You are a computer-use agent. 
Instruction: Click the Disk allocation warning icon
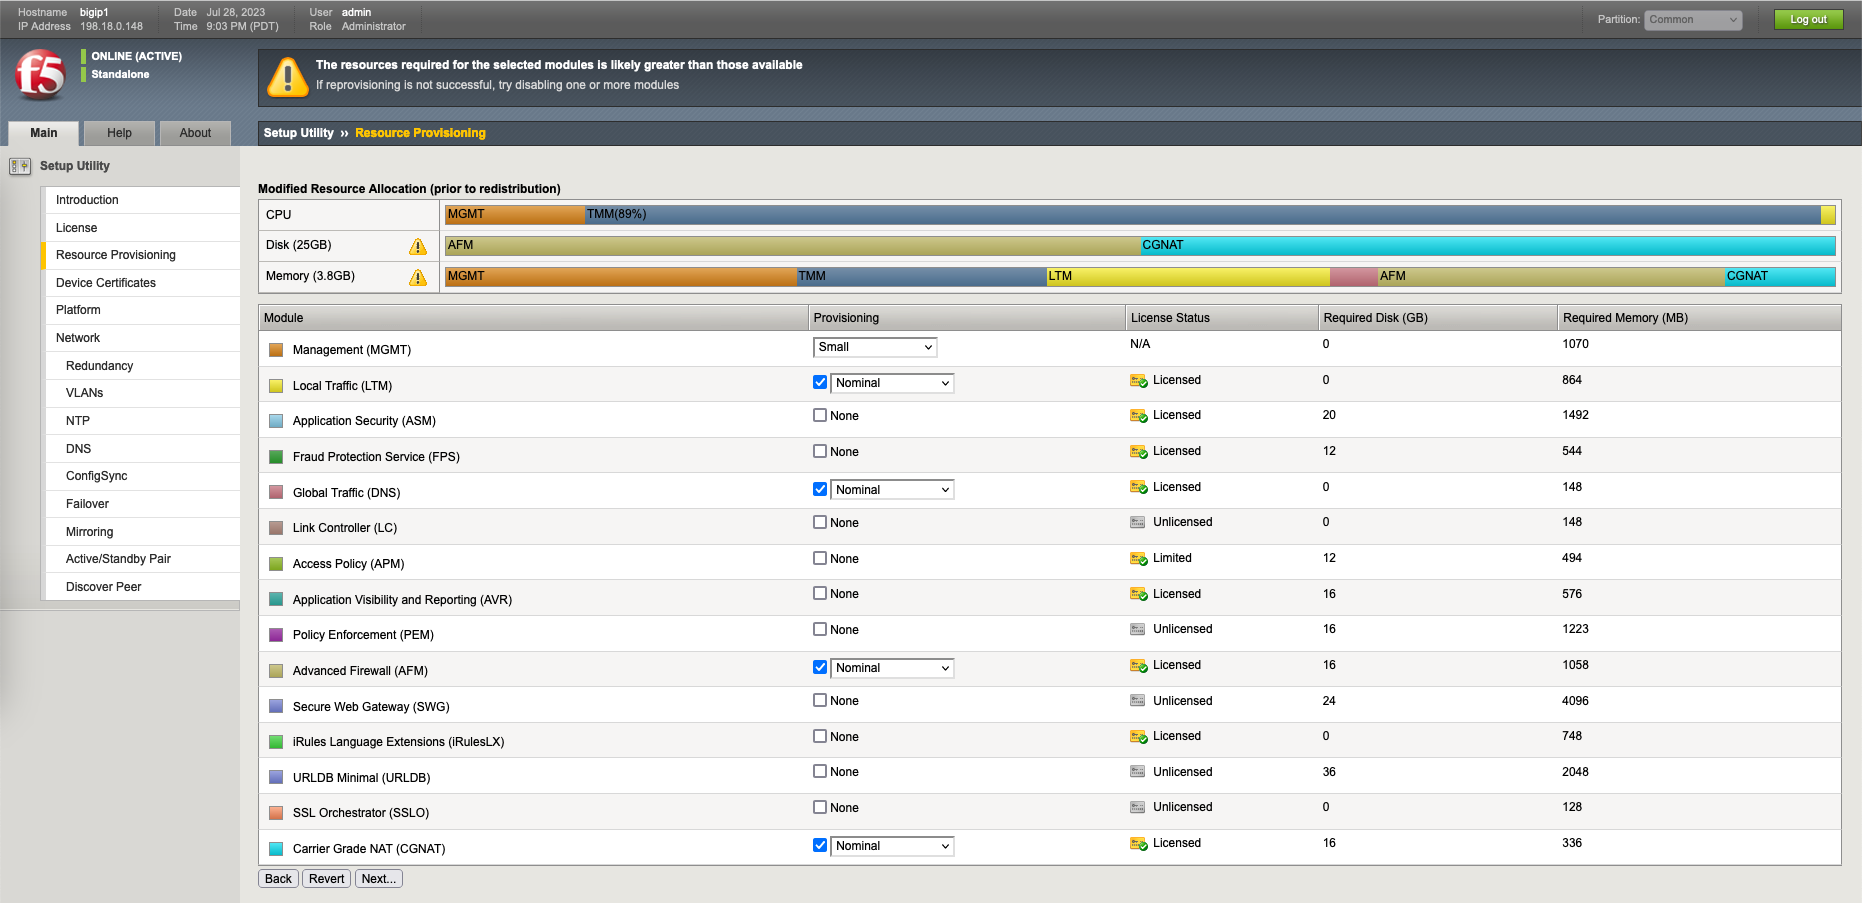418,246
